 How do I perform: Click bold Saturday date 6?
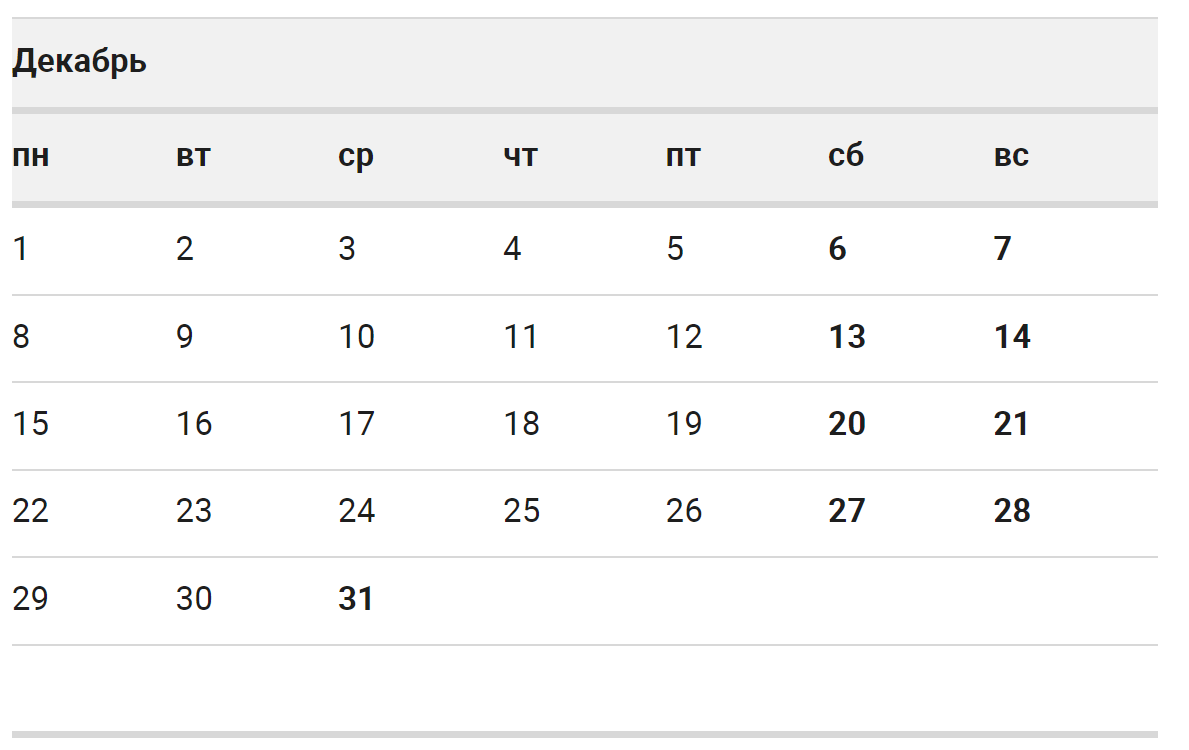(x=838, y=249)
